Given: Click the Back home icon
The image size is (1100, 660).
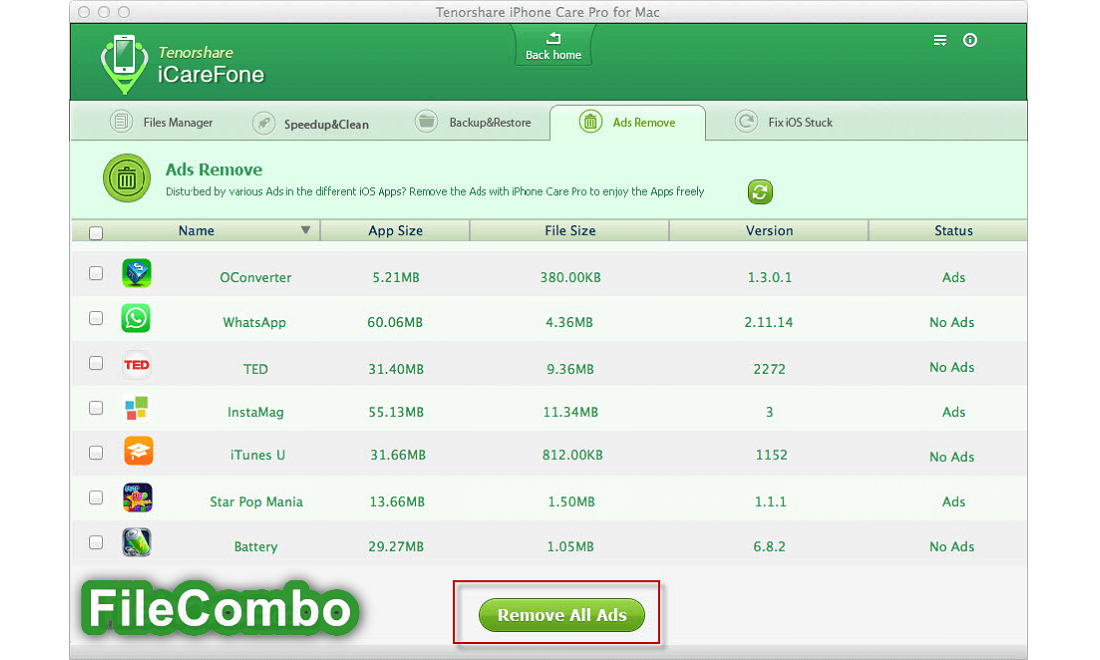Looking at the screenshot, I should (553, 40).
